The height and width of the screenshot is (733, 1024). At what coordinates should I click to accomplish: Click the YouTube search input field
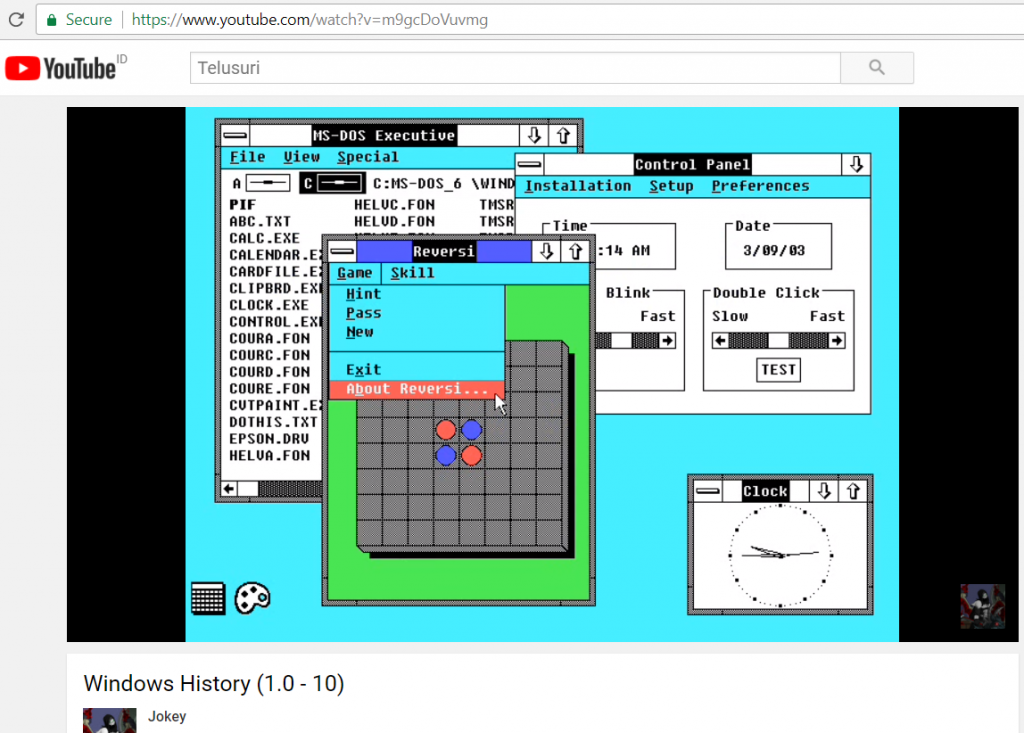514,68
